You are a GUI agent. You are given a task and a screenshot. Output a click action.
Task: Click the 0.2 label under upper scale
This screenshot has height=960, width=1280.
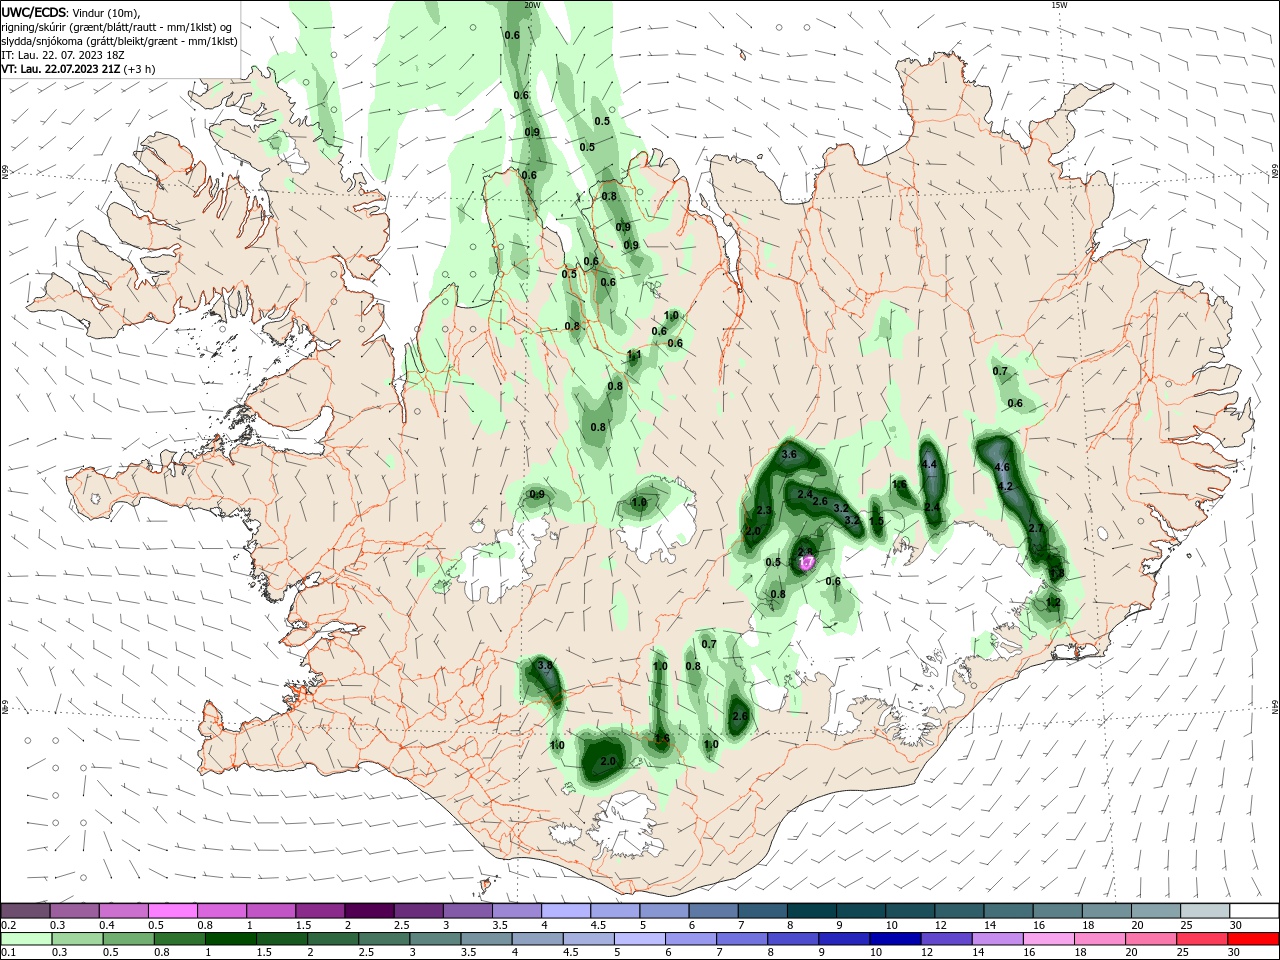click(8, 925)
